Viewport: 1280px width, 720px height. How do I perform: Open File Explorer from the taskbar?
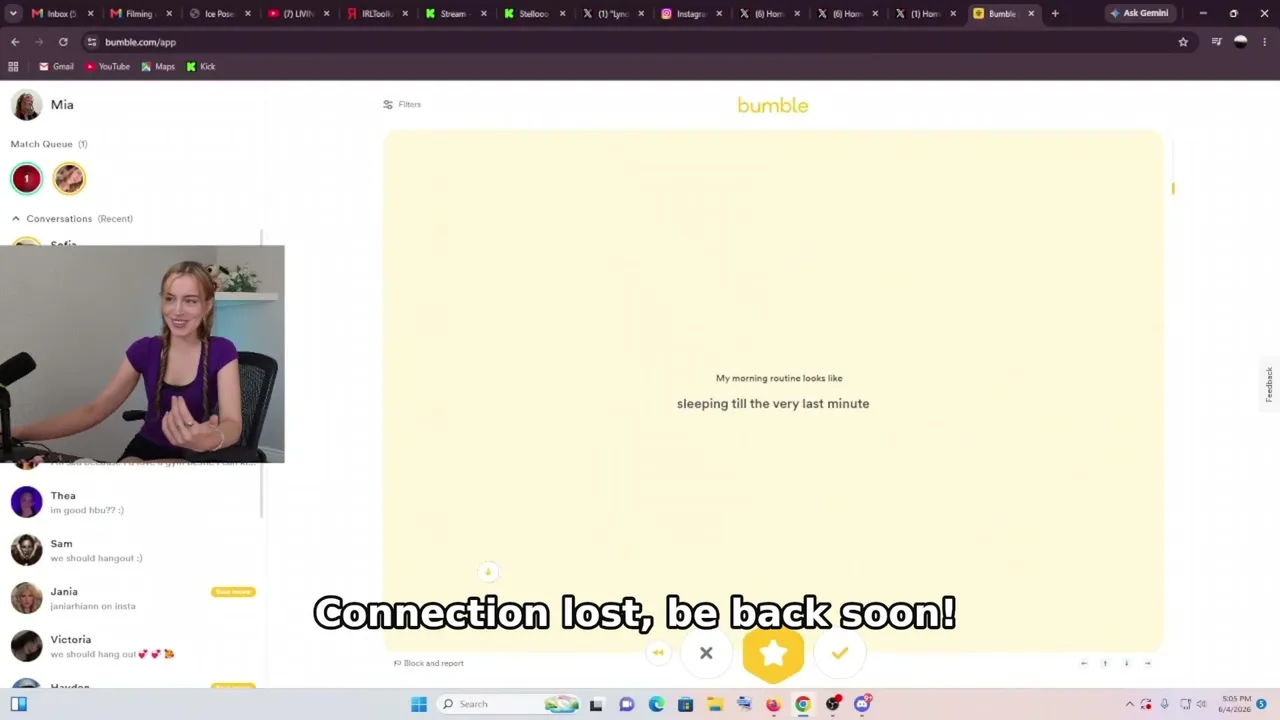click(715, 704)
